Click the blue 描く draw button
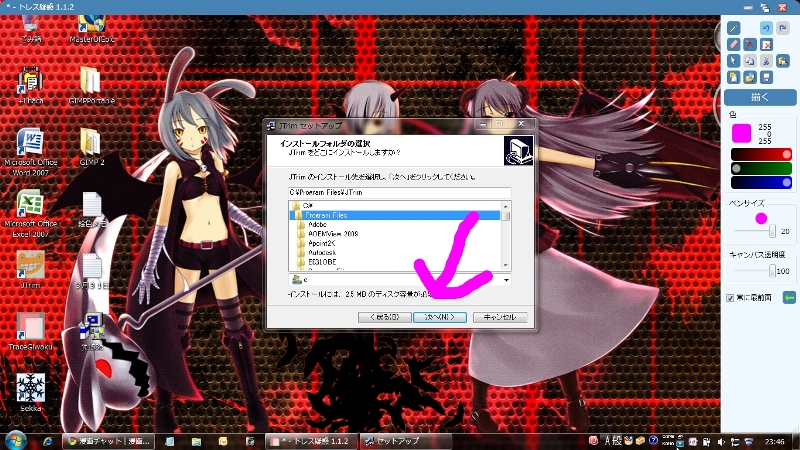 coord(760,97)
